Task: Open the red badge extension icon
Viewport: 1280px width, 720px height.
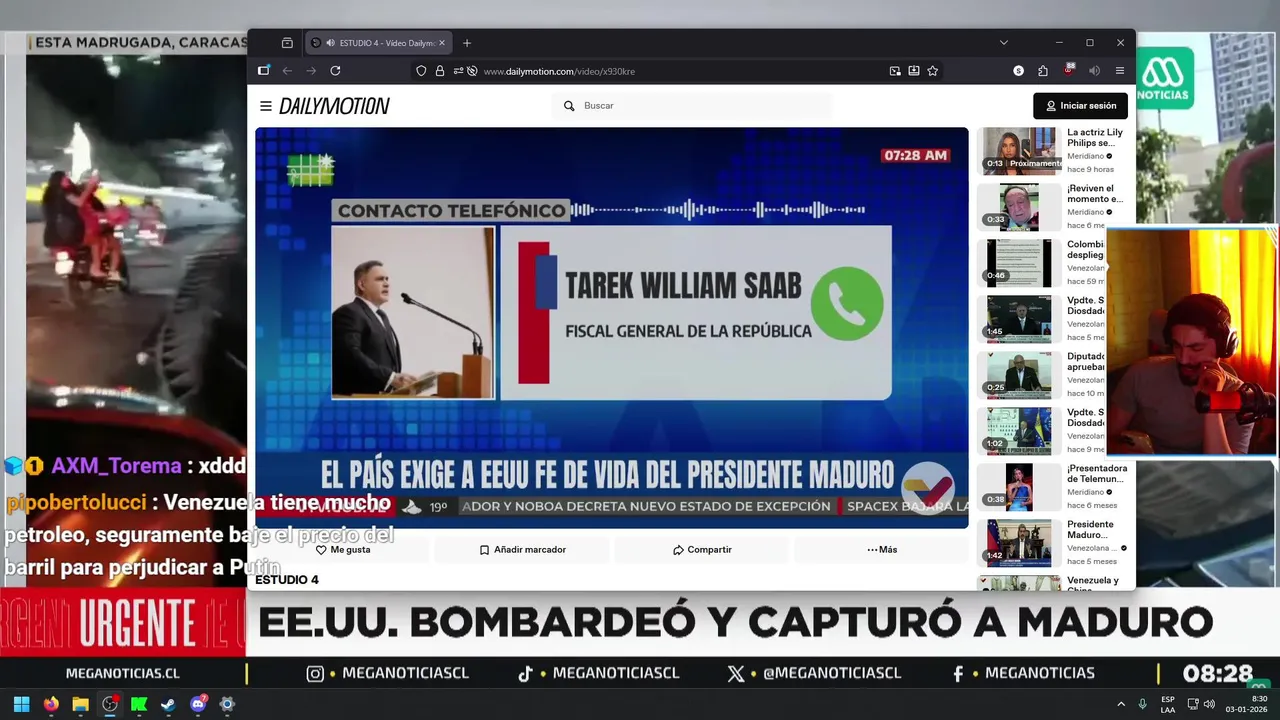Action: (1069, 70)
